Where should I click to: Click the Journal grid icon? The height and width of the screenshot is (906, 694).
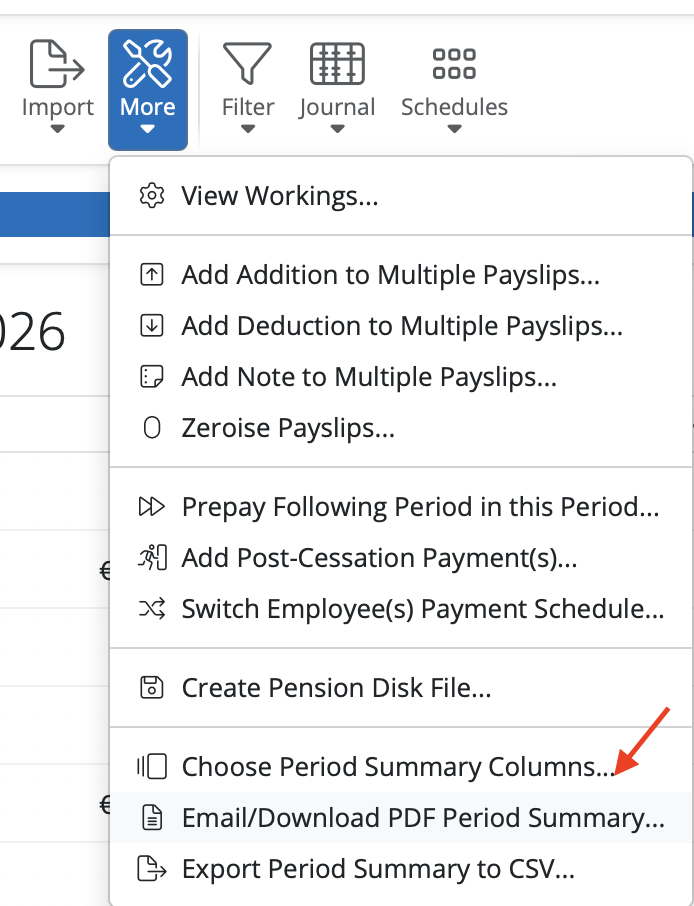click(x=337, y=64)
